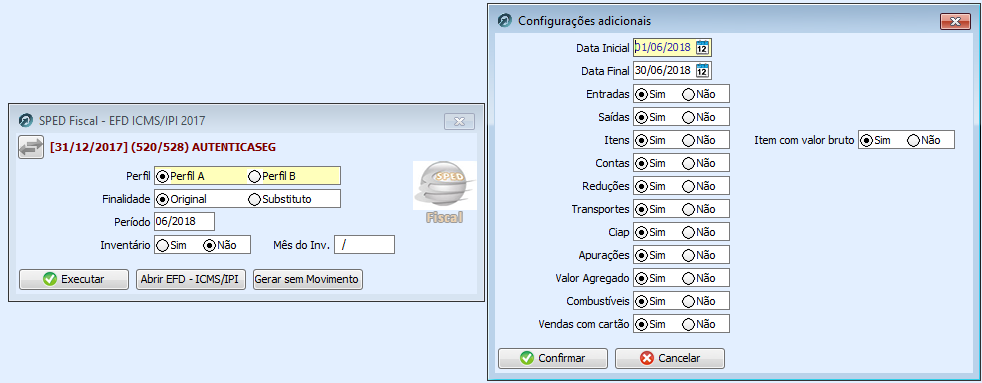This screenshot has height=383, width=982.
Task: Set Inventário to Sim
Action: click(172, 245)
